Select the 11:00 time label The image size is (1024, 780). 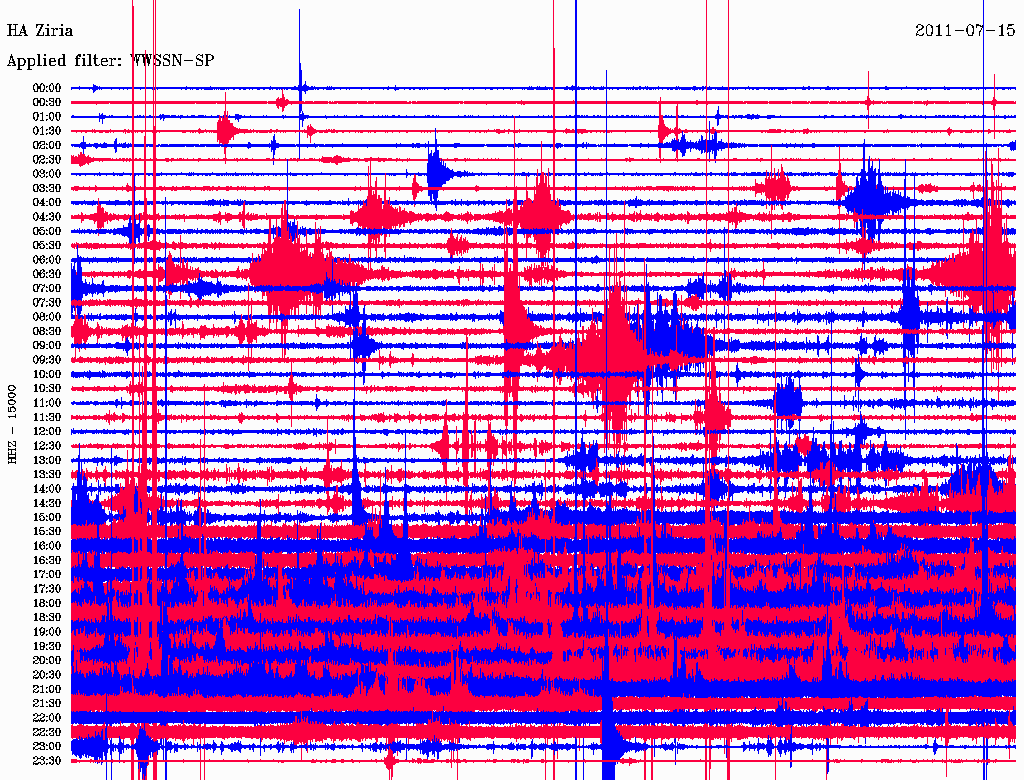click(47, 403)
